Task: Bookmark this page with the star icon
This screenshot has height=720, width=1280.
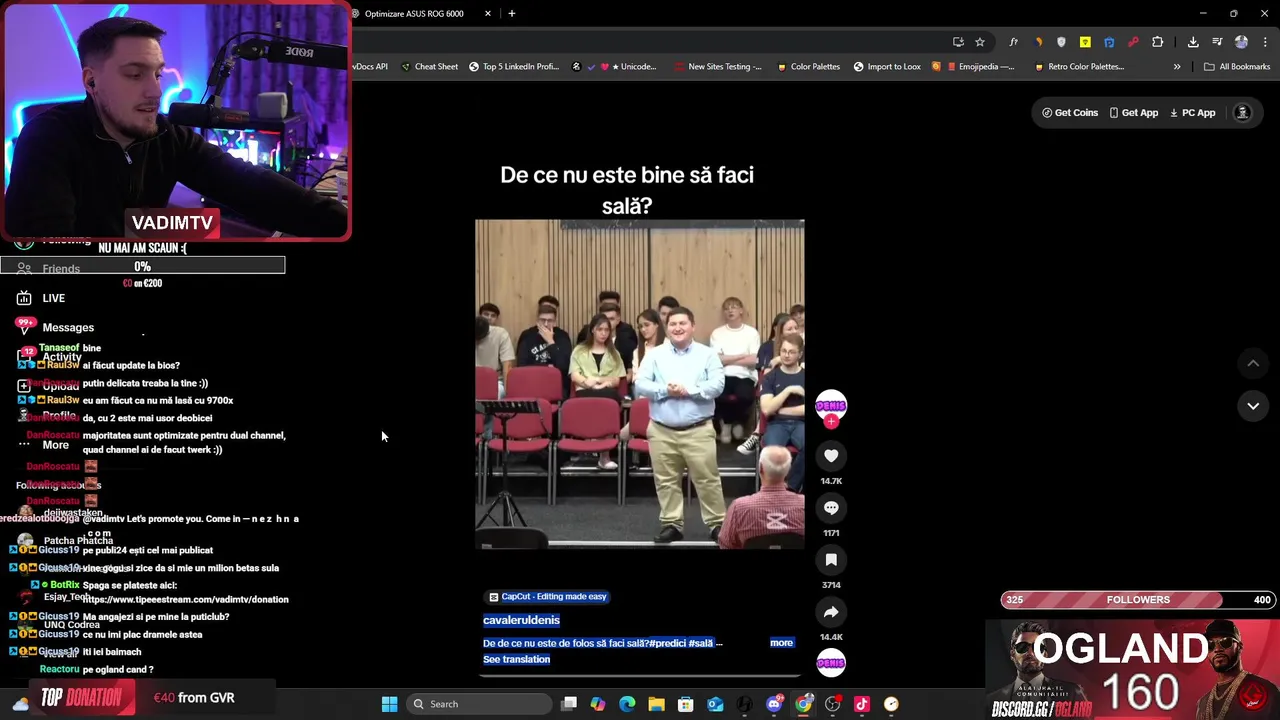Action: click(x=980, y=42)
